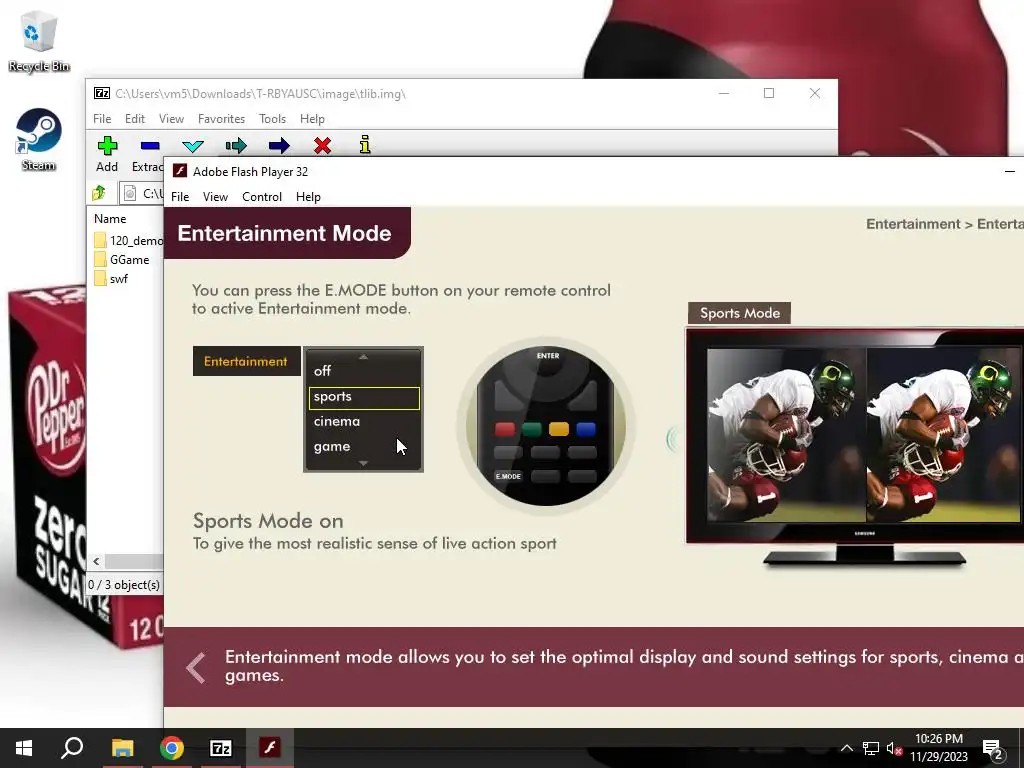The height and width of the screenshot is (768, 1024).
Task: Select the GGame folder in 7-Zip
Action: coord(122,259)
